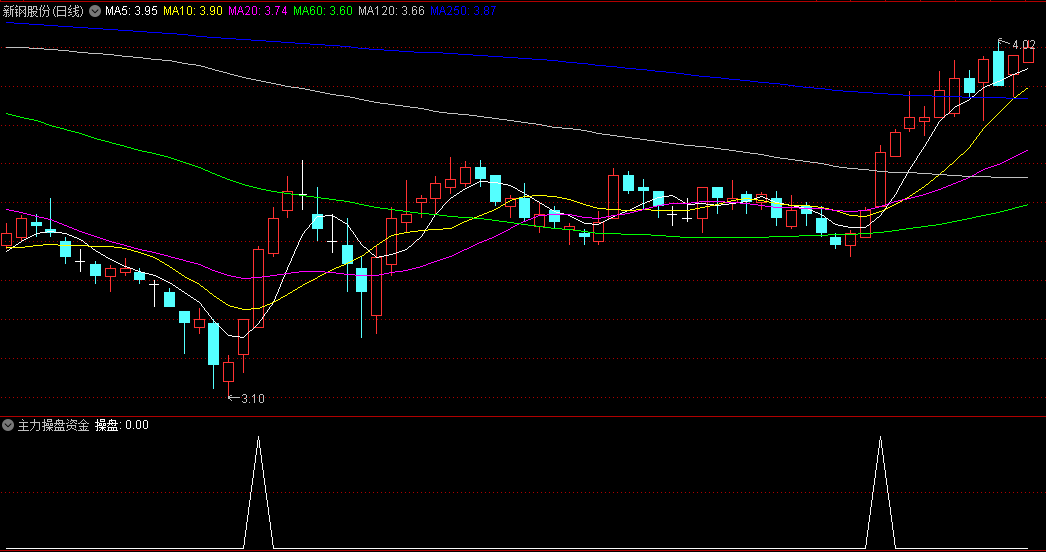Click the blue MA250: 3.87 label

coord(463,11)
